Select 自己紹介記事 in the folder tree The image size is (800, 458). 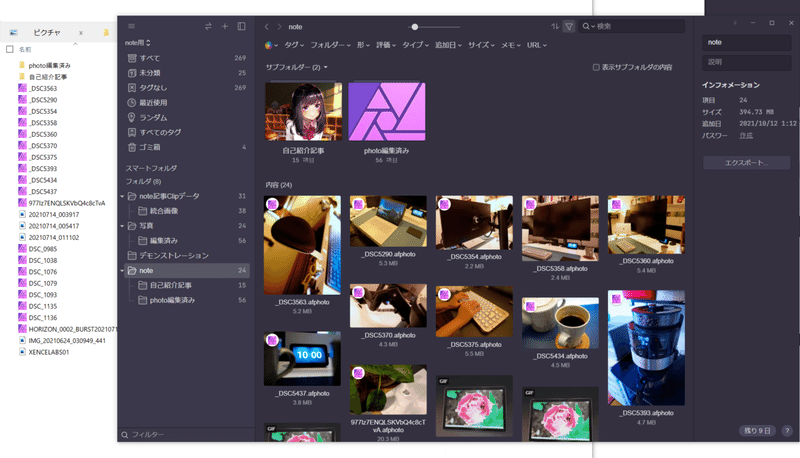[x=186, y=286]
